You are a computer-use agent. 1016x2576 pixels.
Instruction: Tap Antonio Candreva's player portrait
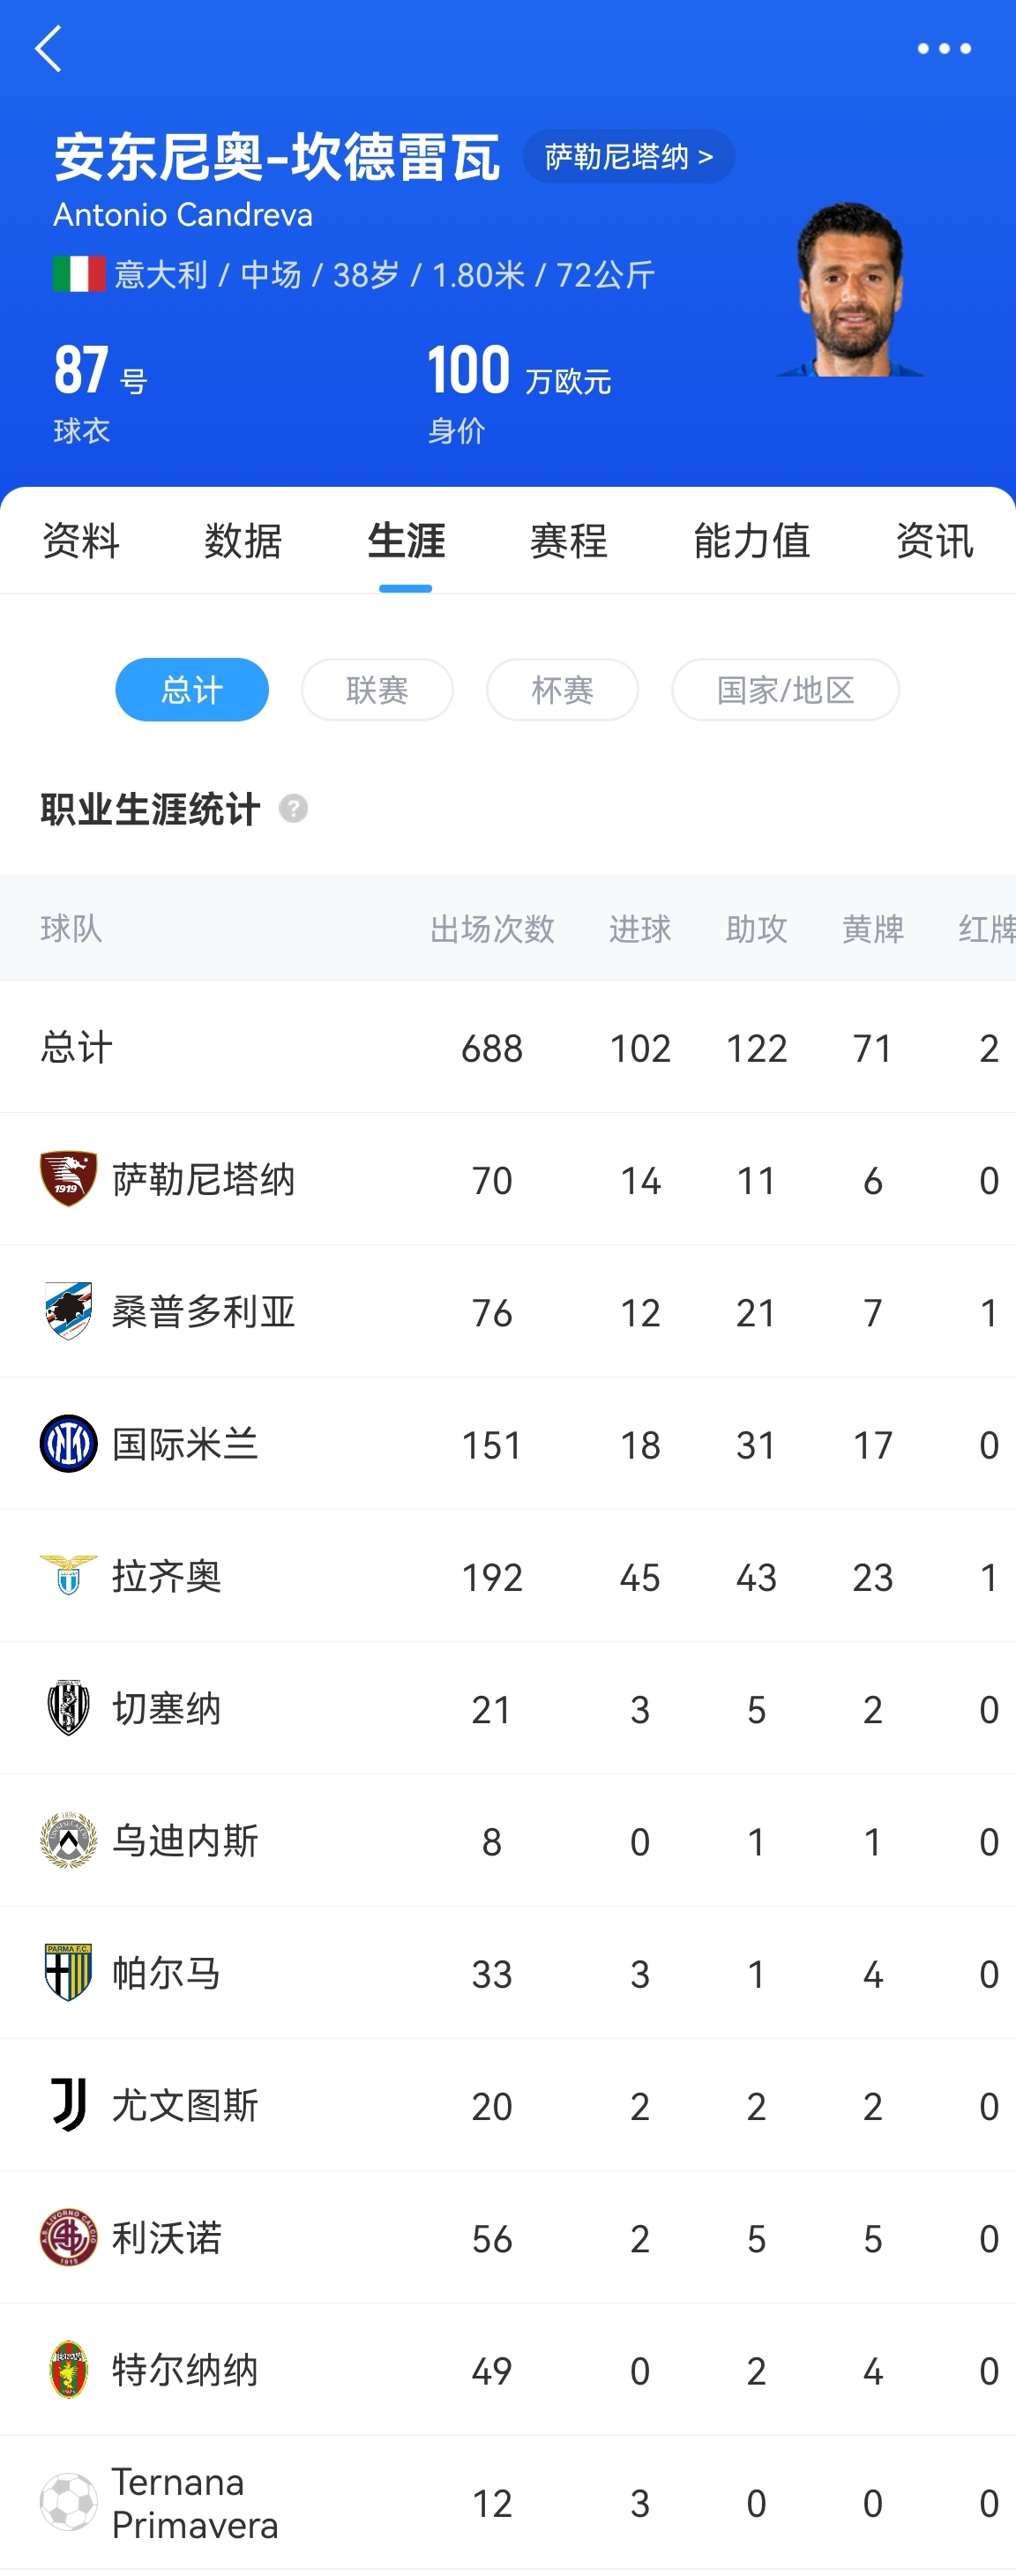850,289
